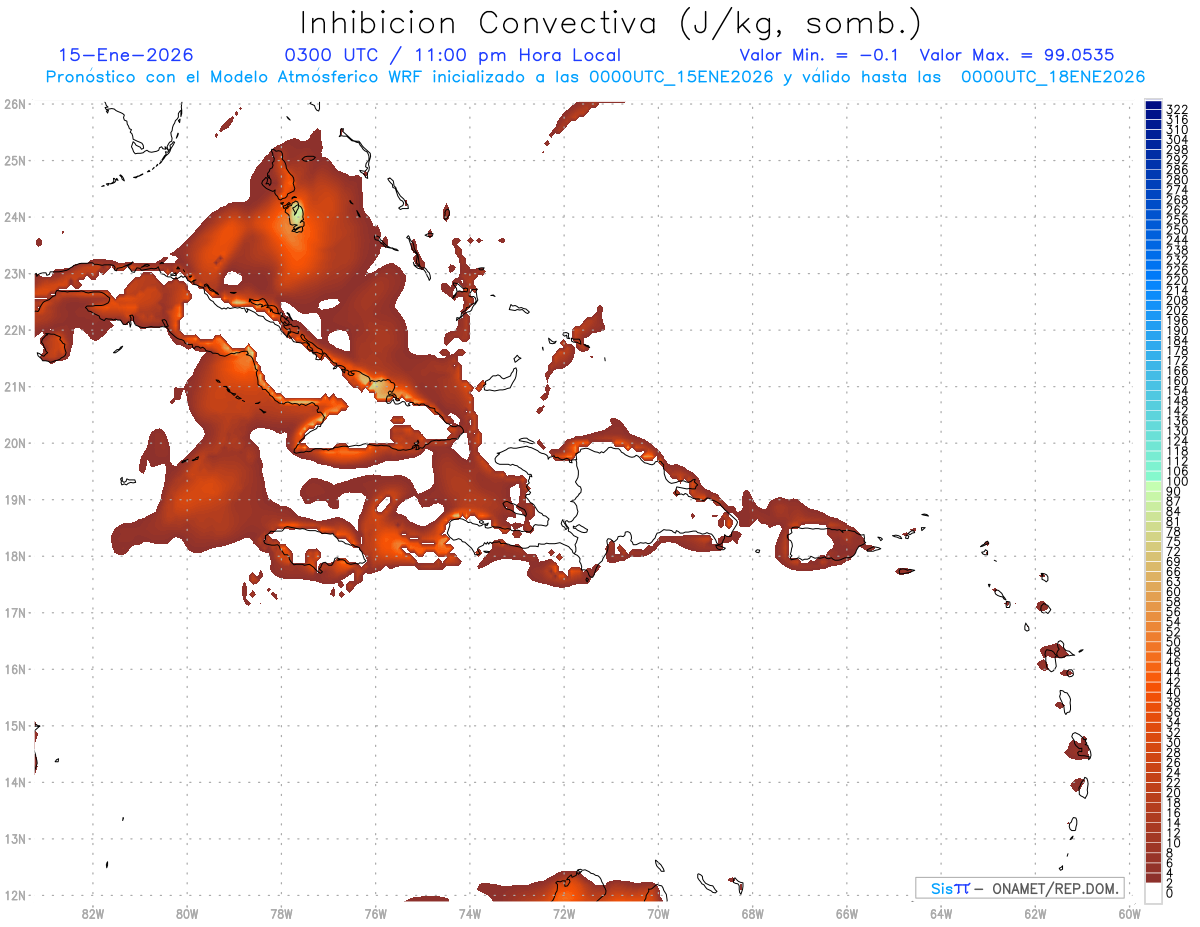Click the 21N latitude label
This screenshot has height=927, width=1200.
click(14, 386)
